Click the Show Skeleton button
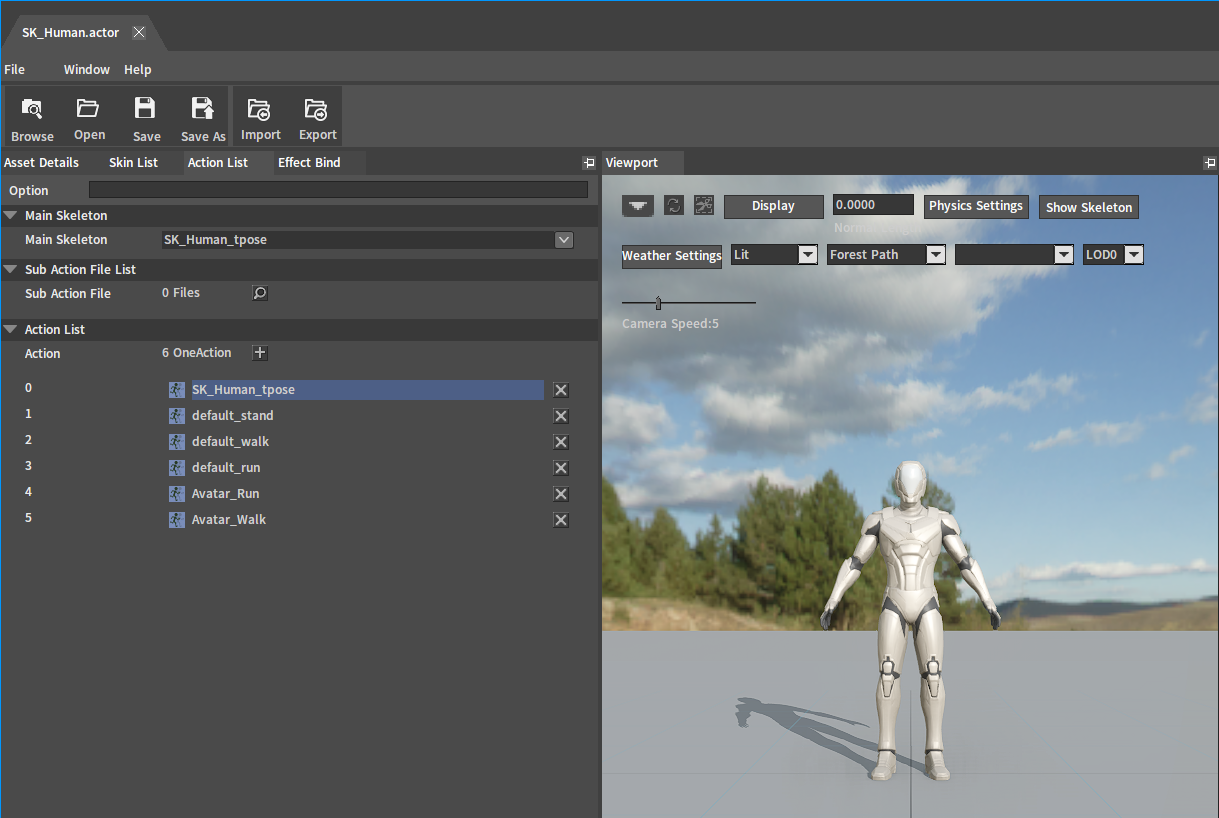The image size is (1219, 818). coord(1089,207)
